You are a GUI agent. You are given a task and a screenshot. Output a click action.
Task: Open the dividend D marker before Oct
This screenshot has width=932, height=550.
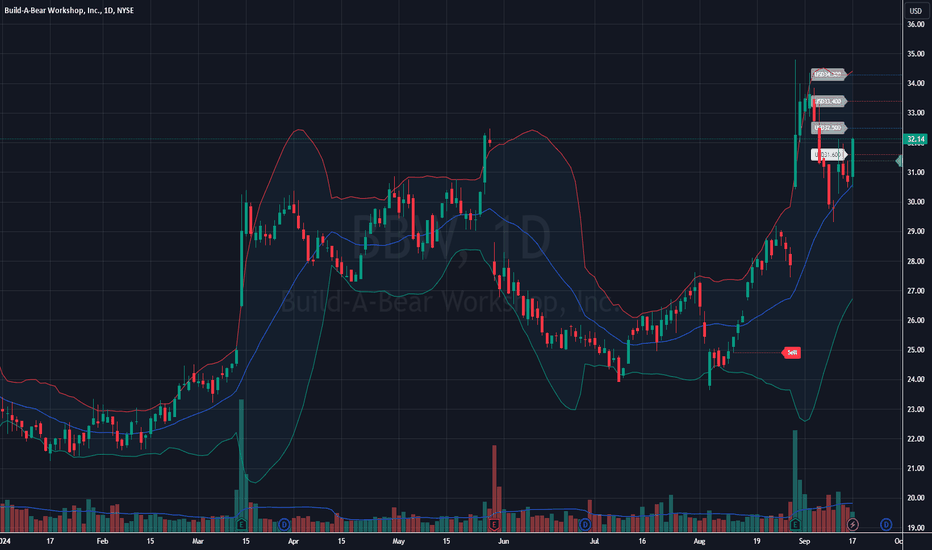click(886, 524)
